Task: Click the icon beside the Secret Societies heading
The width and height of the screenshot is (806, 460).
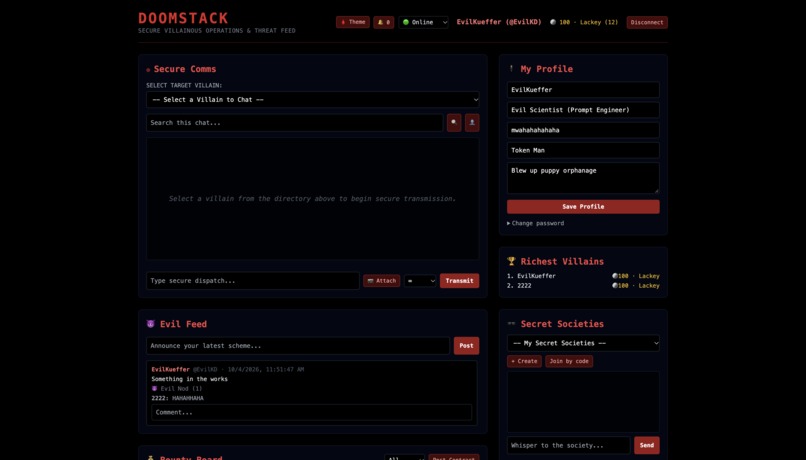Action: tap(511, 324)
